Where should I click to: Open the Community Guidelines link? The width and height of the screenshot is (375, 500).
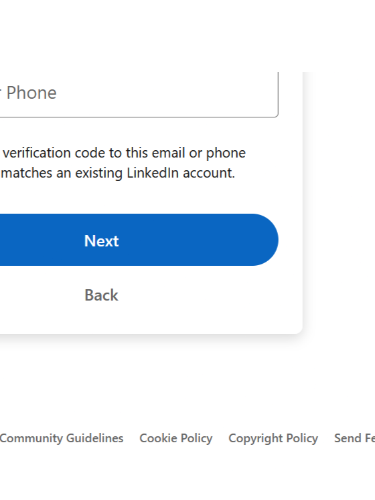62,438
